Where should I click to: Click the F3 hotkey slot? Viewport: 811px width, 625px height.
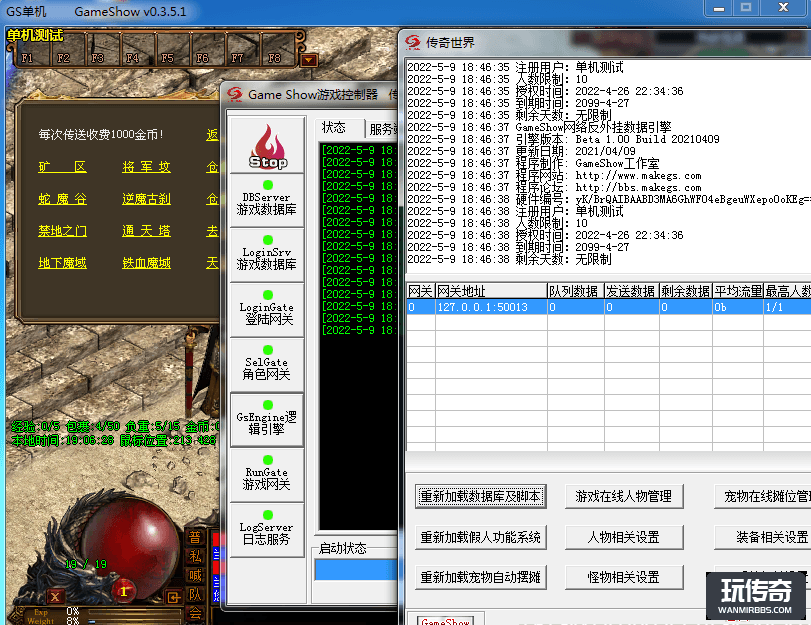click(102, 50)
